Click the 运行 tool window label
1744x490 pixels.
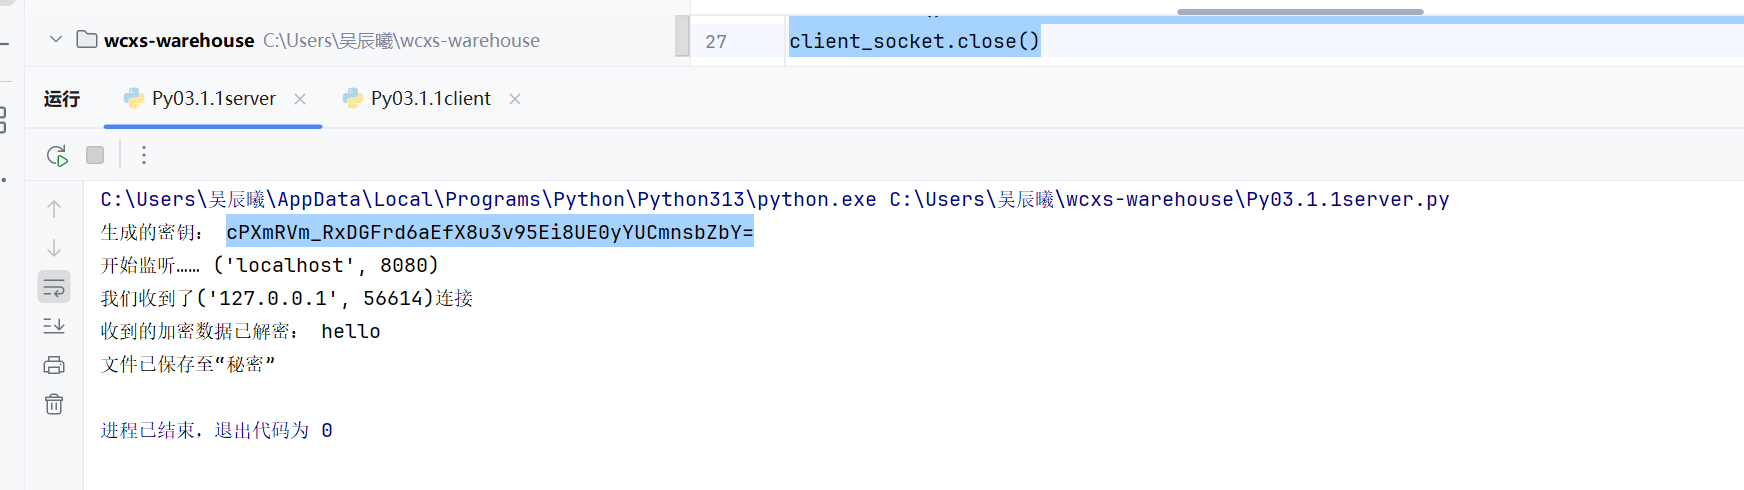coord(62,99)
